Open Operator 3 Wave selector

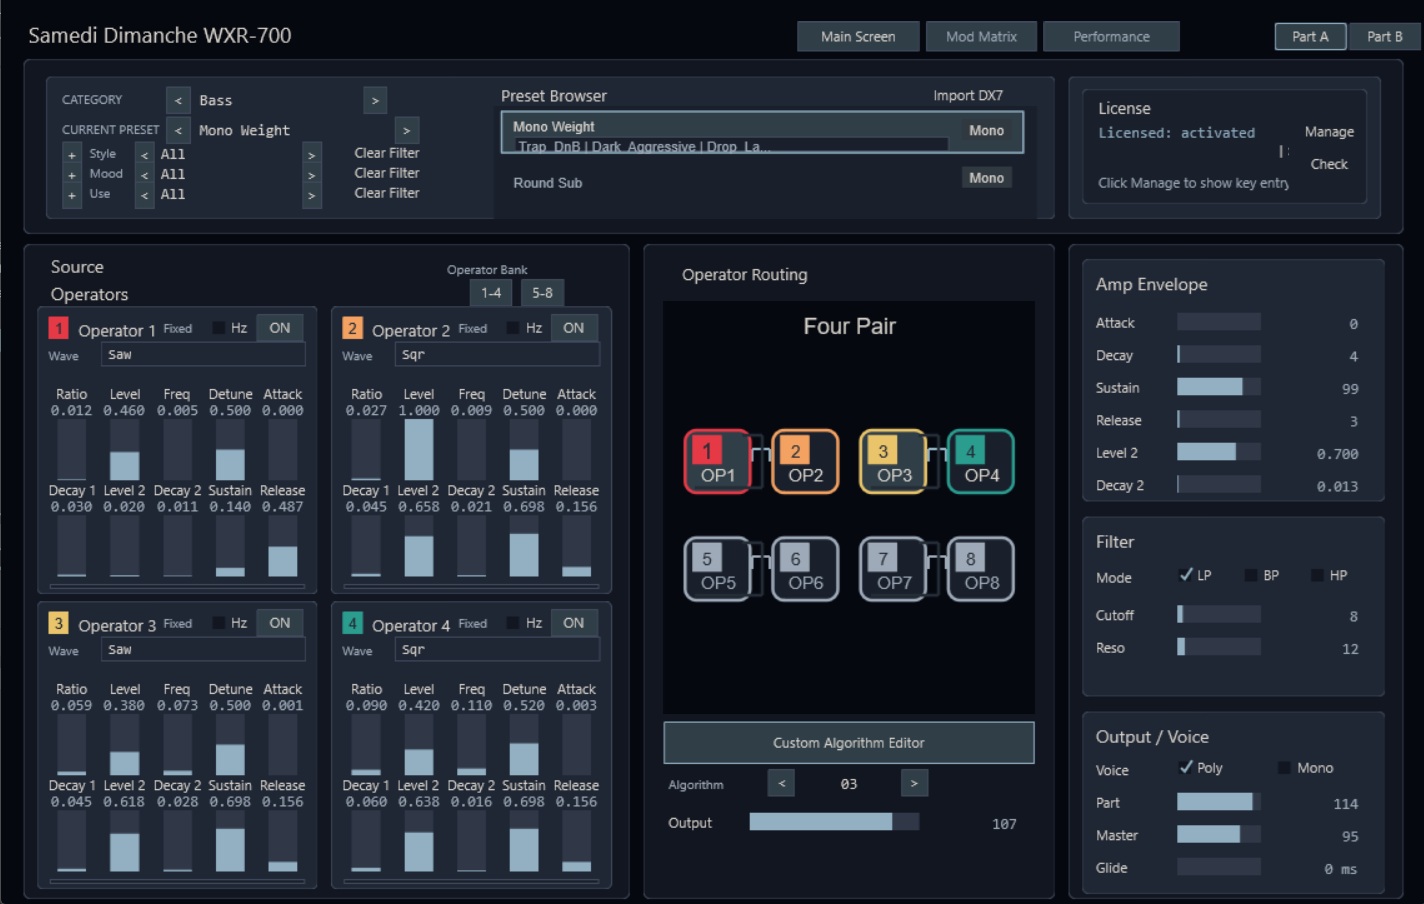click(x=203, y=650)
